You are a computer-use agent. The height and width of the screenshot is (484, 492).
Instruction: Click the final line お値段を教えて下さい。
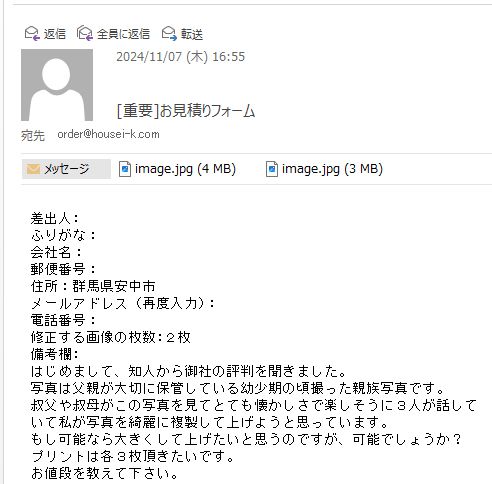click(105, 473)
